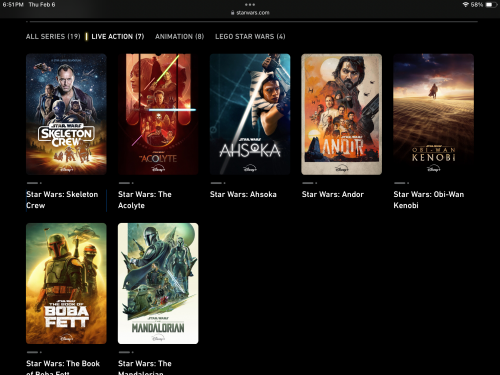Open the Obi-Wan Kenobi poster
The height and width of the screenshot is (375, 500).
click(x=433, y=114)
